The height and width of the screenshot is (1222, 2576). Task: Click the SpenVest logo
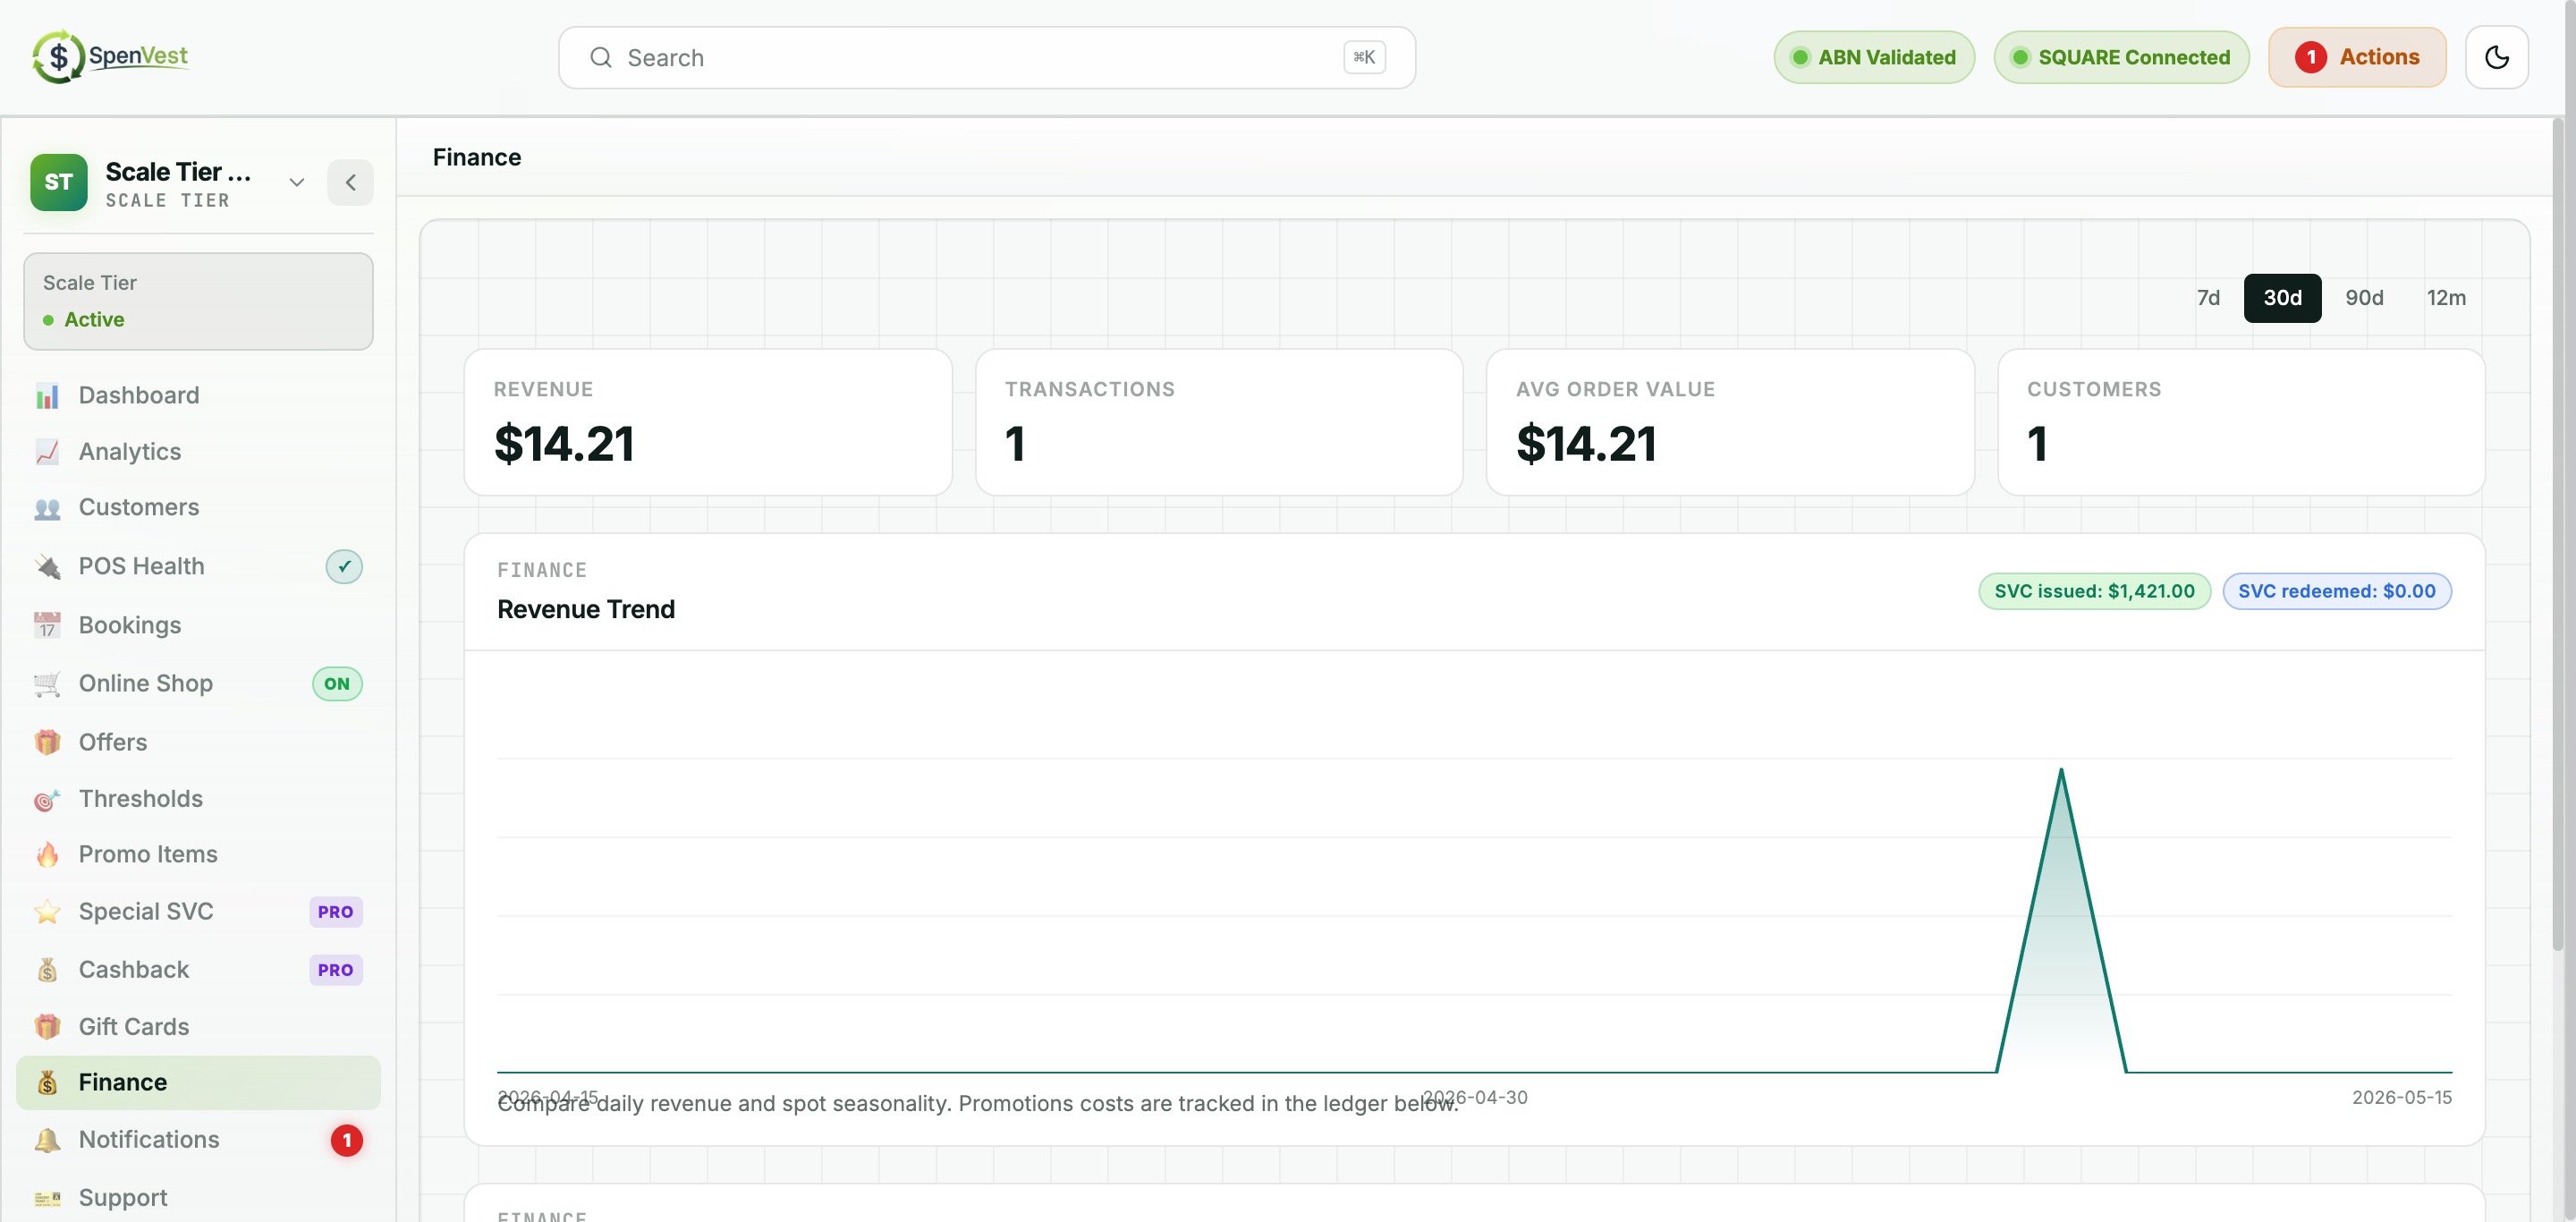pyautogui.click(x=111, y=57)
